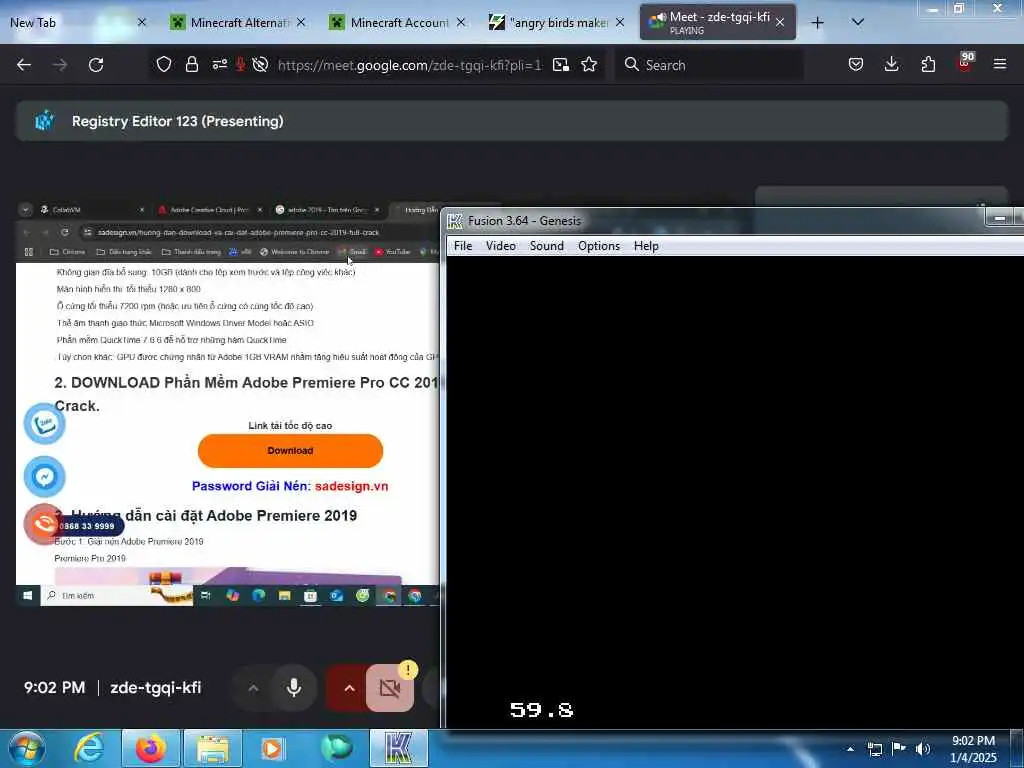This screenshot has width=1024, height=768.
Task: Open the Windows 7 Start orb
Action: (x=26, y=749)
